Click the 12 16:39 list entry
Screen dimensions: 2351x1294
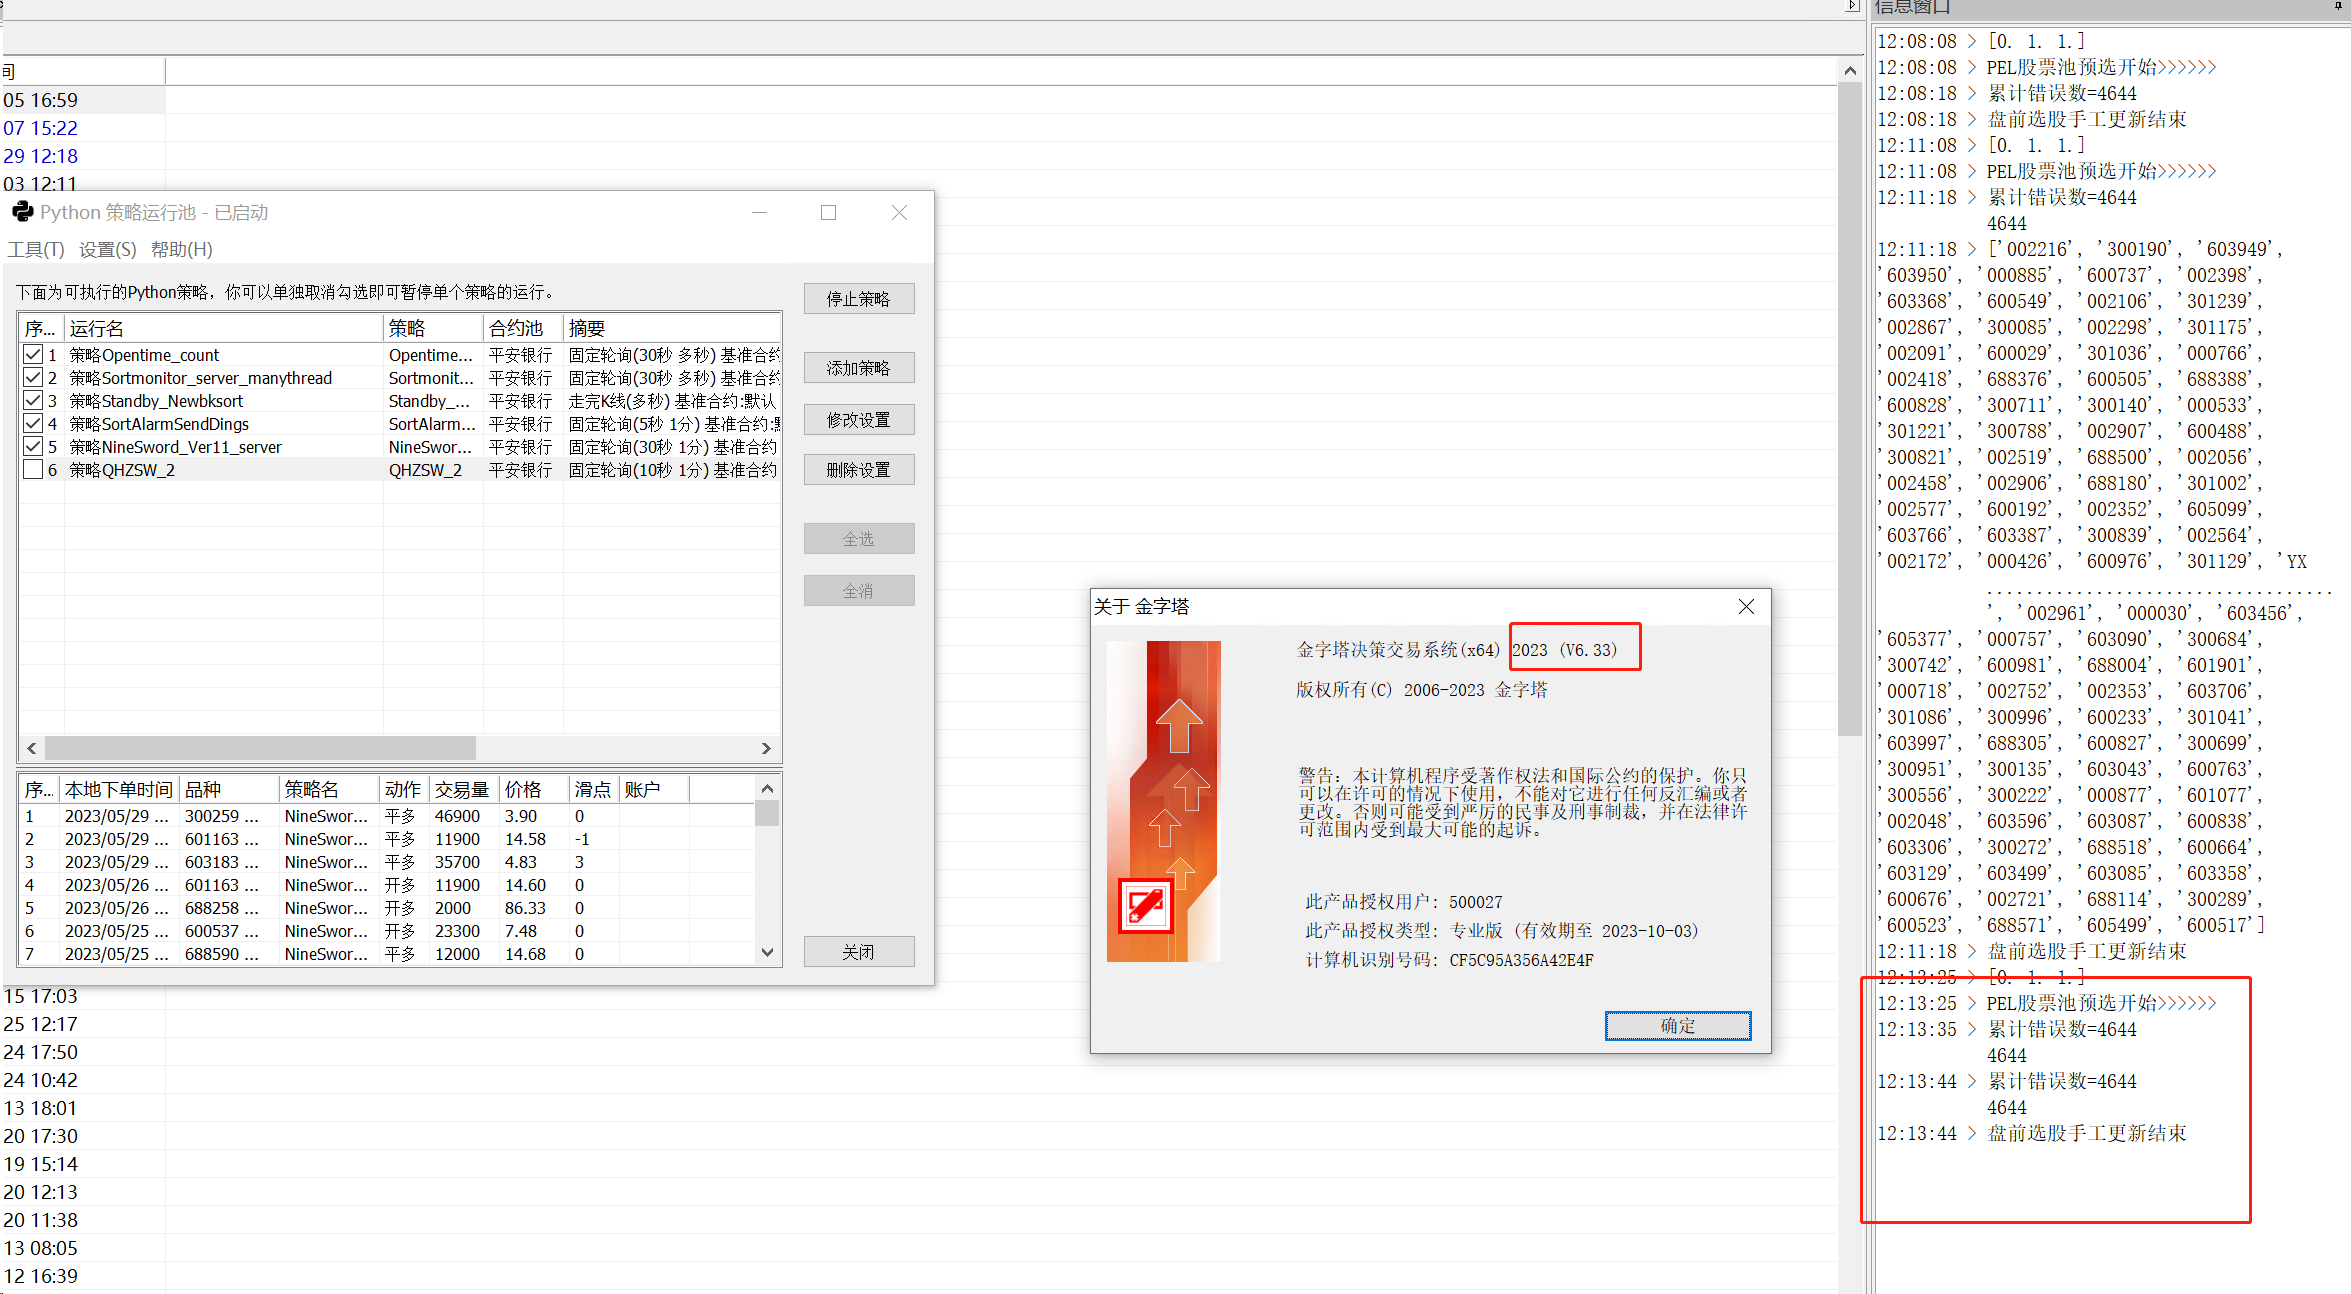click(x=40, y=1276)
